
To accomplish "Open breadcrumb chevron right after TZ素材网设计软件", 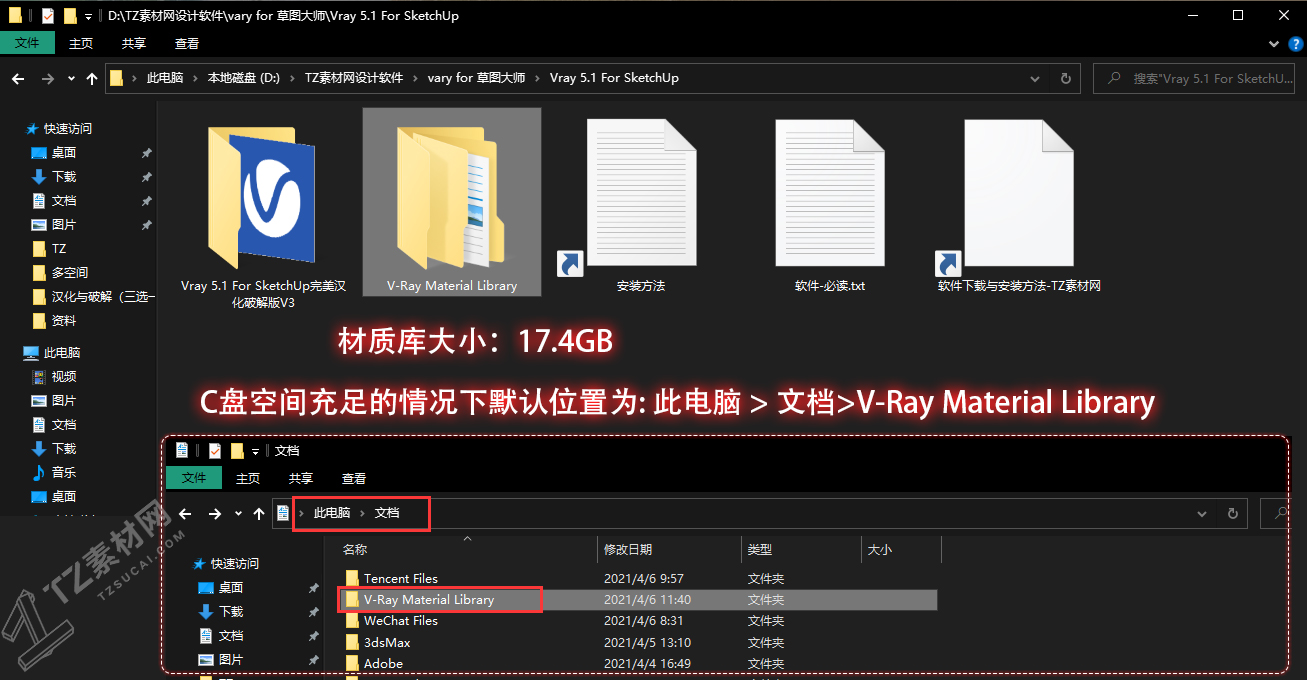I will point(415,78).
